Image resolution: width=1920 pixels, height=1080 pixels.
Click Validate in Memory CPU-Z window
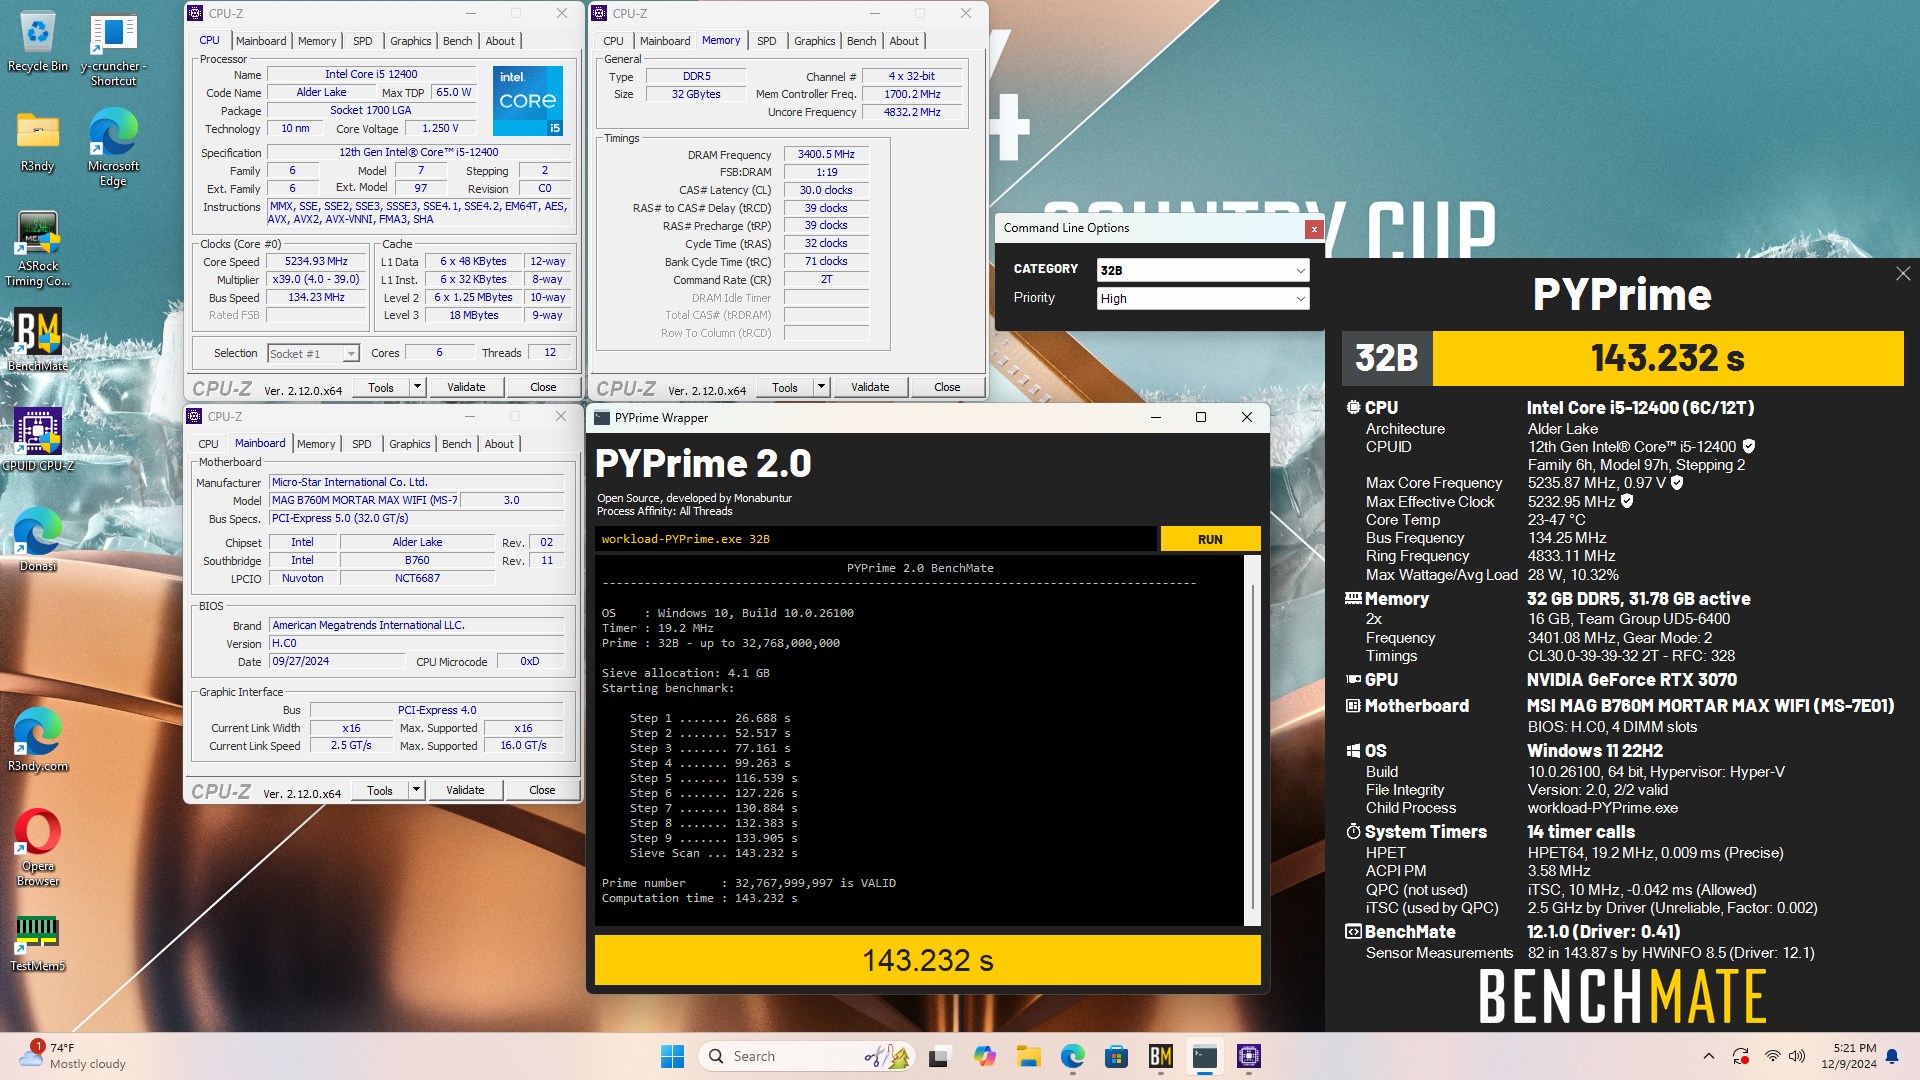[x=870, y=387]
